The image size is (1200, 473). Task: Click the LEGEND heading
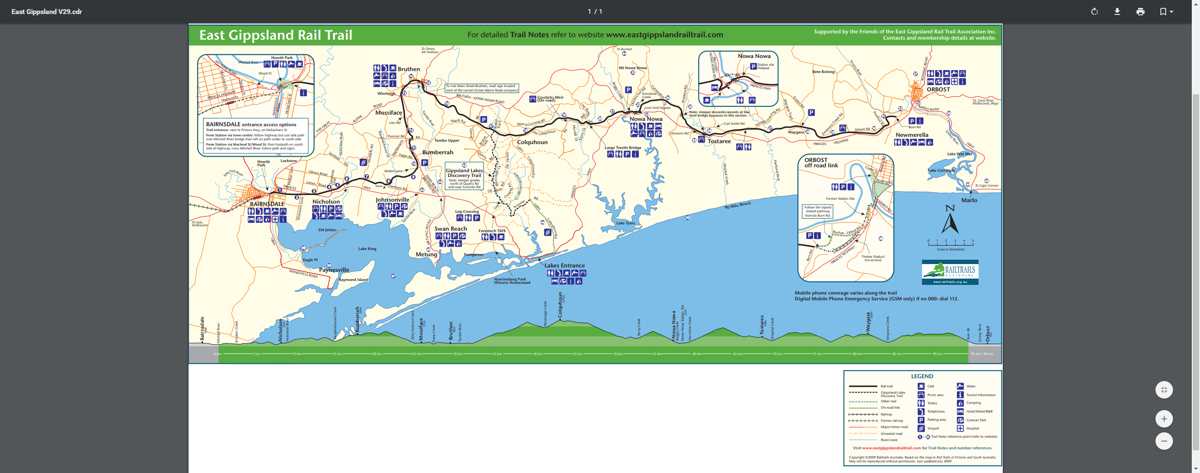tap(921, 376)
